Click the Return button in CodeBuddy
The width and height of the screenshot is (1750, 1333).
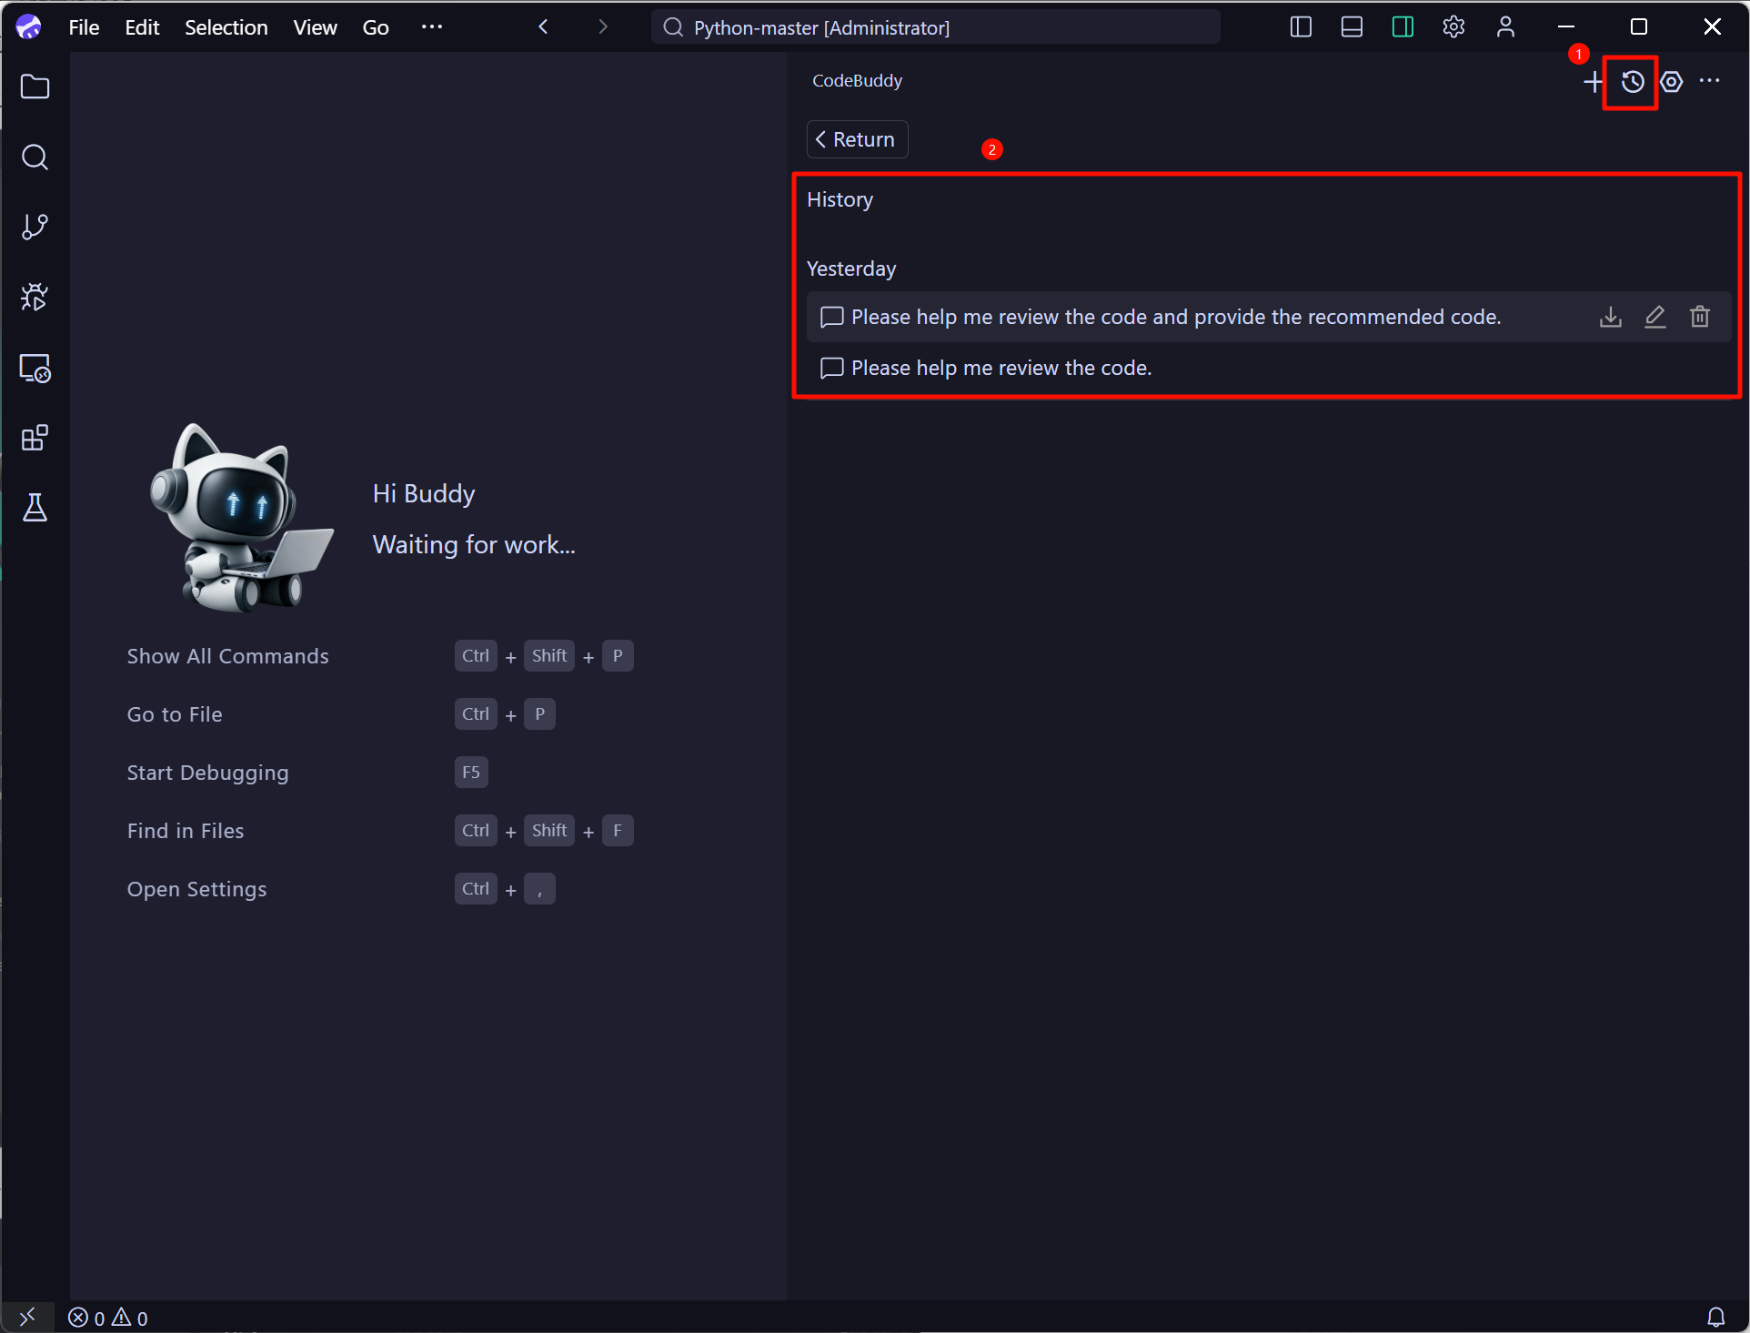coord(856,139)
